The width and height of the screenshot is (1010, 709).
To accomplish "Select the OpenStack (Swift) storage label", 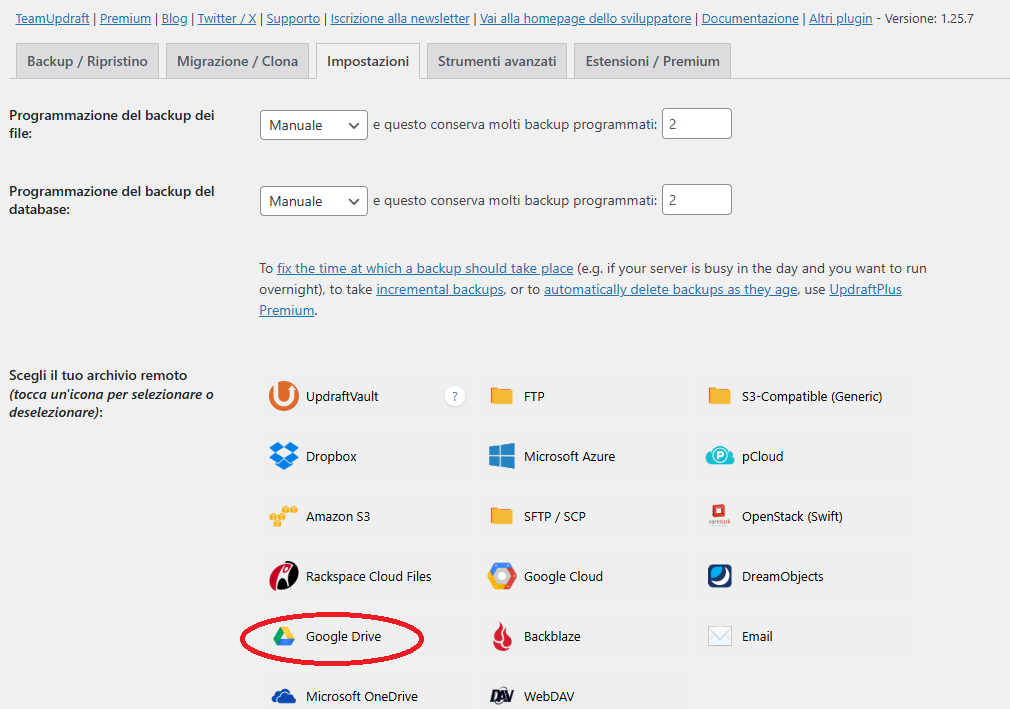I will (792, 516).
